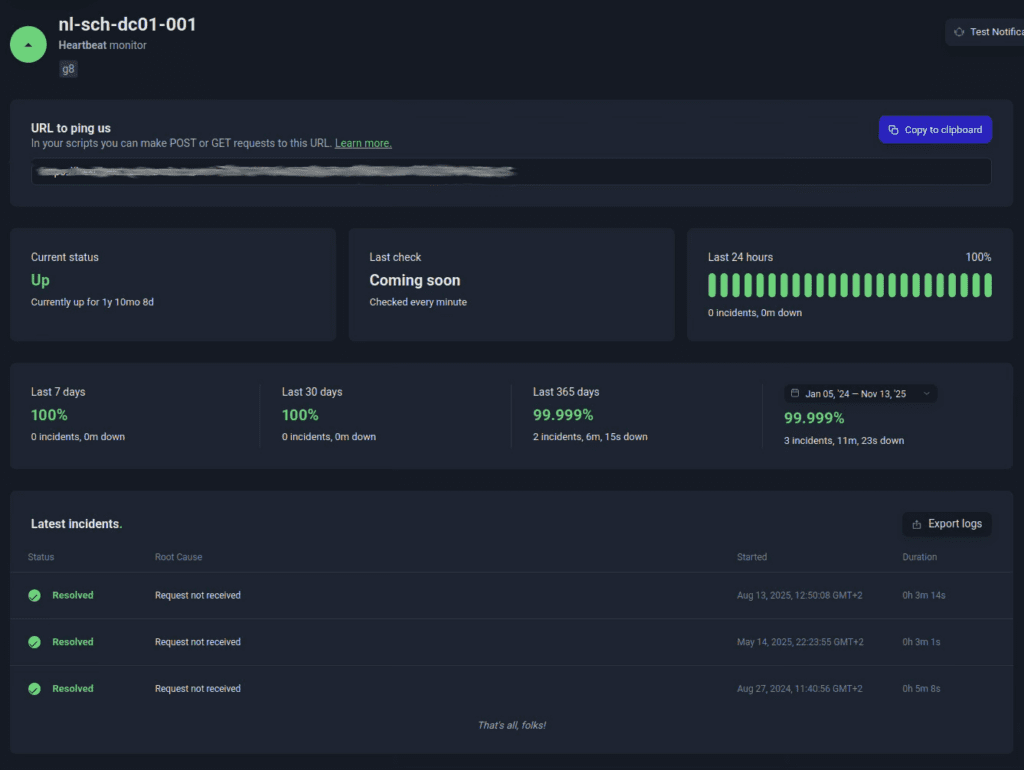Click the copy icon inside Copy to clipboard button
Viewport: 1024px width, 770px height.
(895, 129)
